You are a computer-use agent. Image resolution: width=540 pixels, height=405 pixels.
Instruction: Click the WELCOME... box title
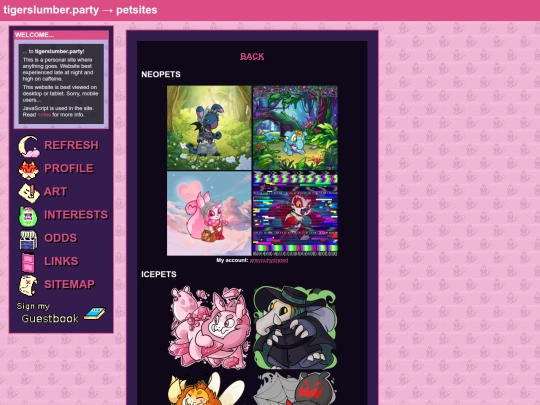click(x=34, y=35)
